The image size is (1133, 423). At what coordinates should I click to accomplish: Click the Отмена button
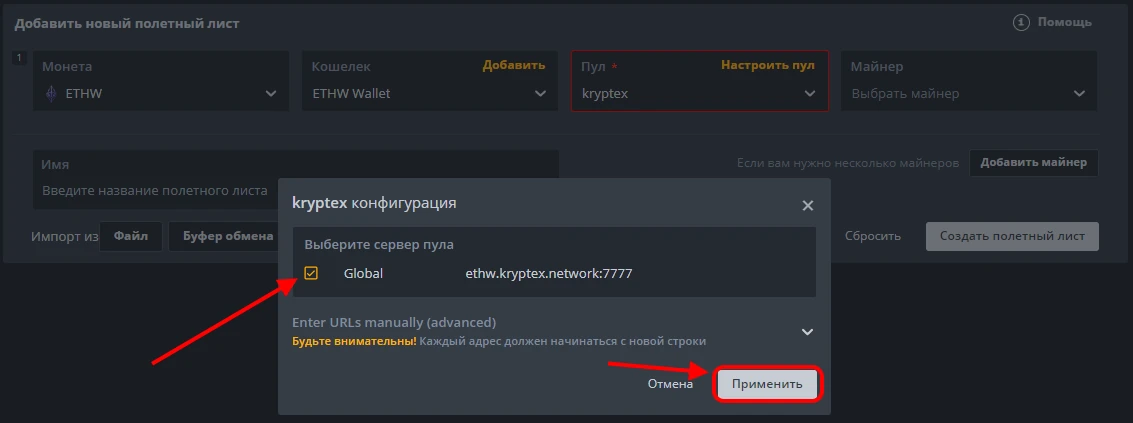(x=670, y=384)
